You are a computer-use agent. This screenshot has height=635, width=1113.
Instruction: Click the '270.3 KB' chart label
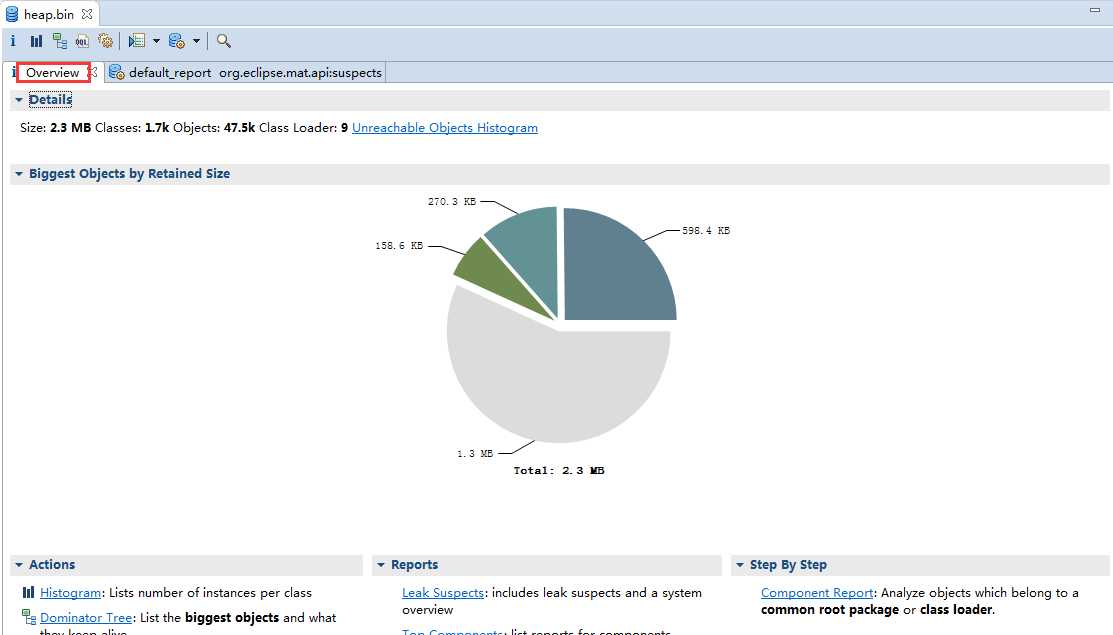451,201
